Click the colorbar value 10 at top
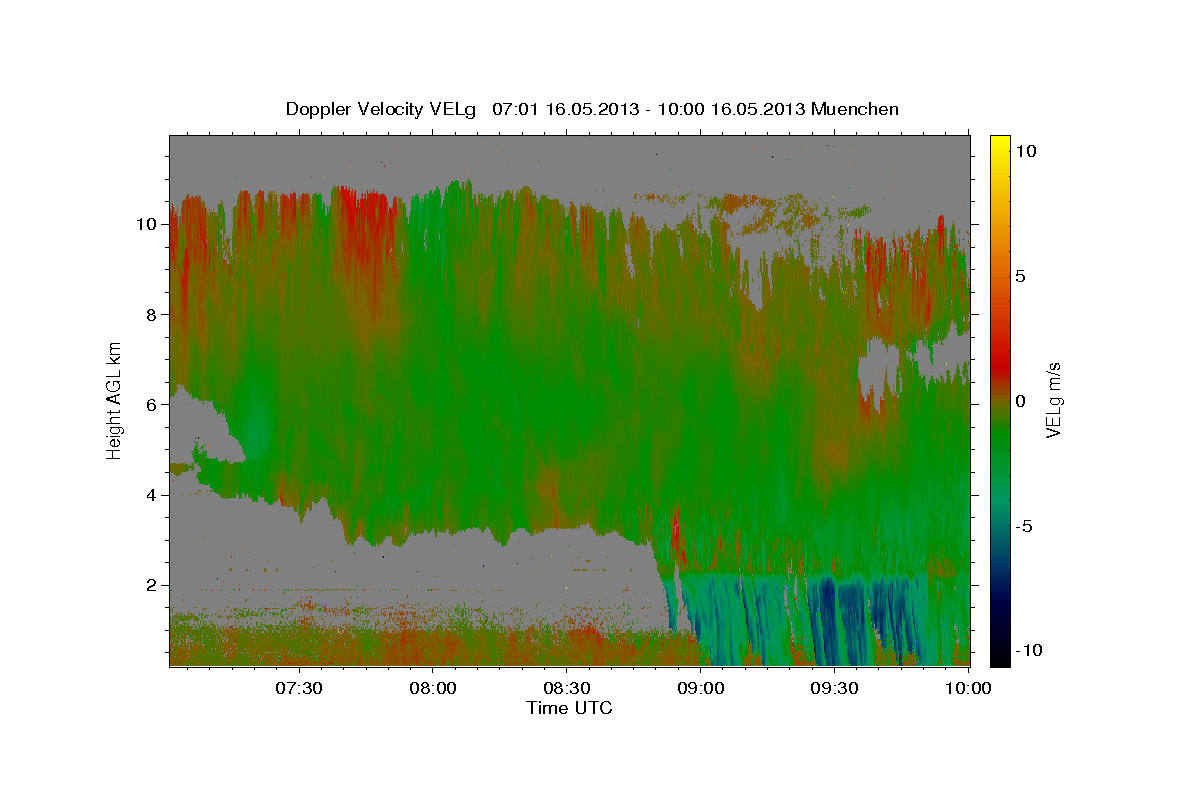 pyautogui.click(x=1027, y=150)
